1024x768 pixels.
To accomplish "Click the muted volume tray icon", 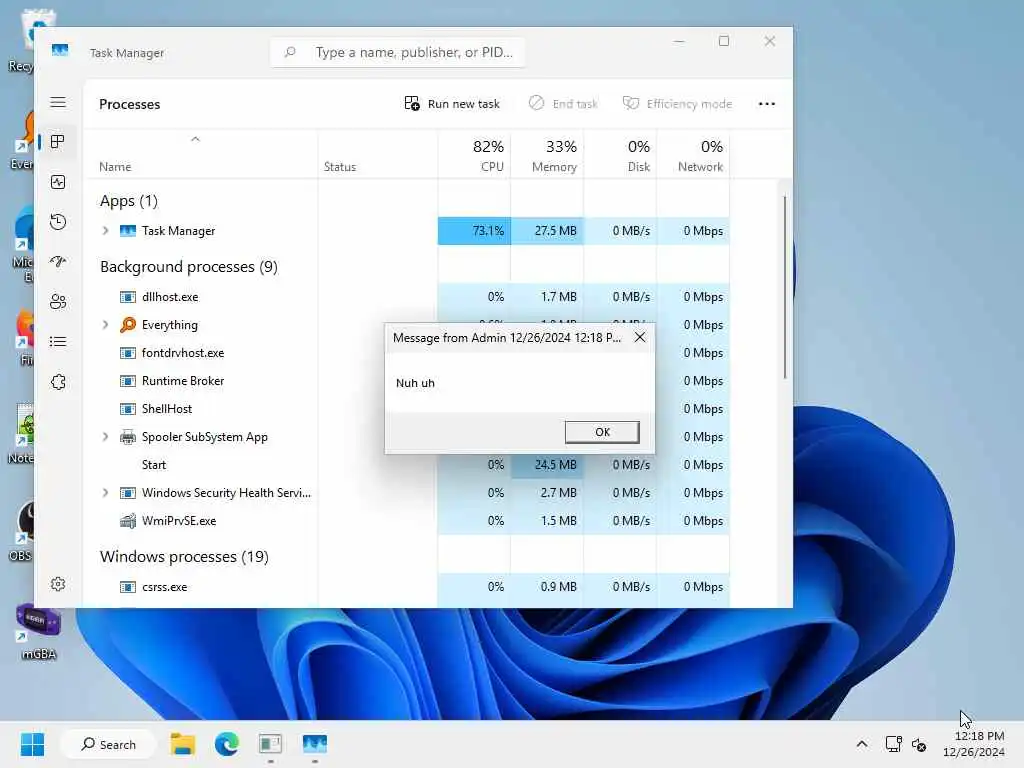I will point(920,744).
